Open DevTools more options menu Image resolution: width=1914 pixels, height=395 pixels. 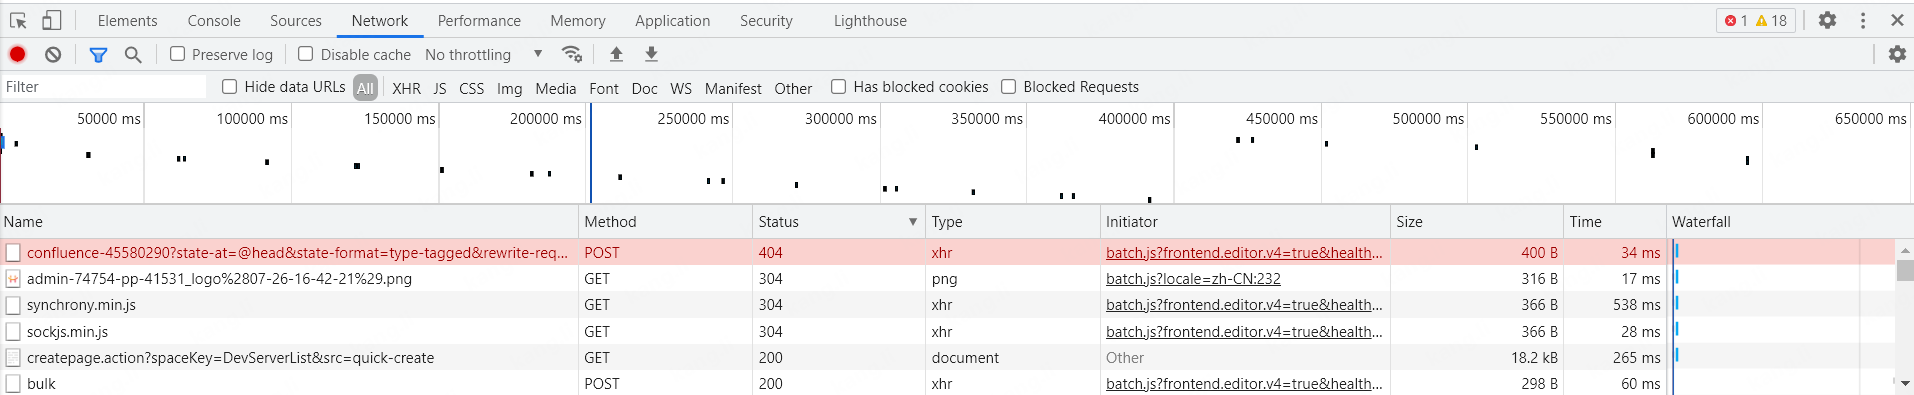1863,20
